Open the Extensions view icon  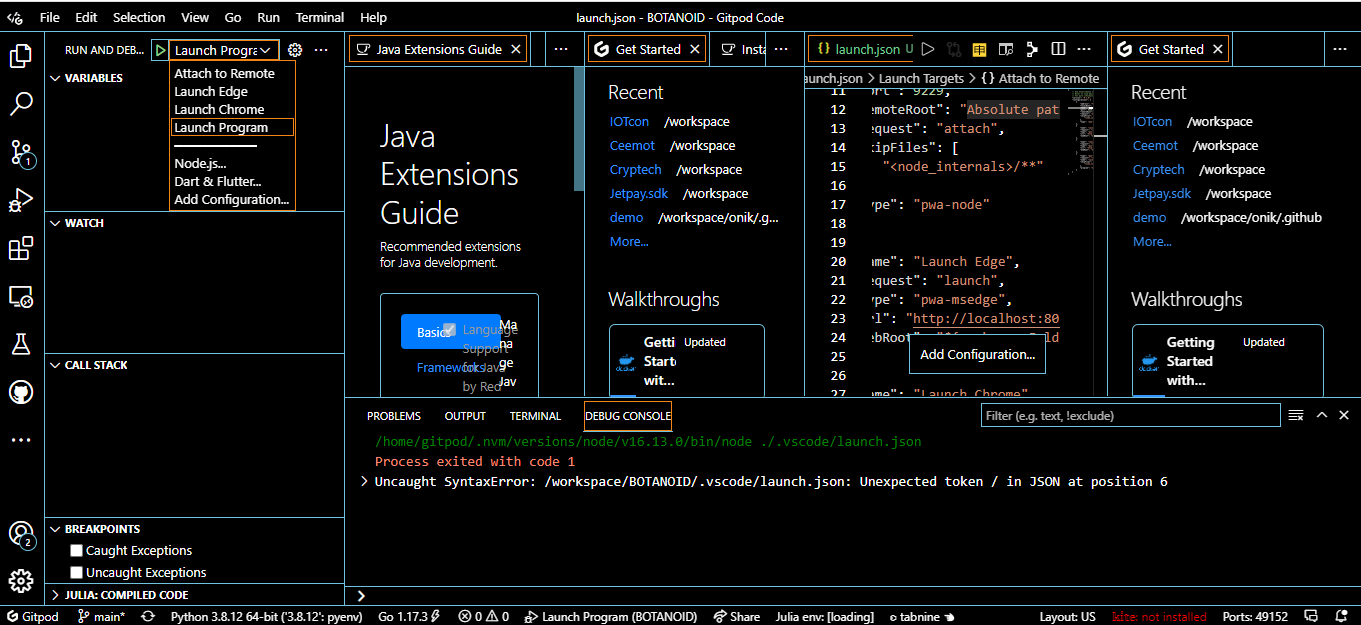pos(21,249)
